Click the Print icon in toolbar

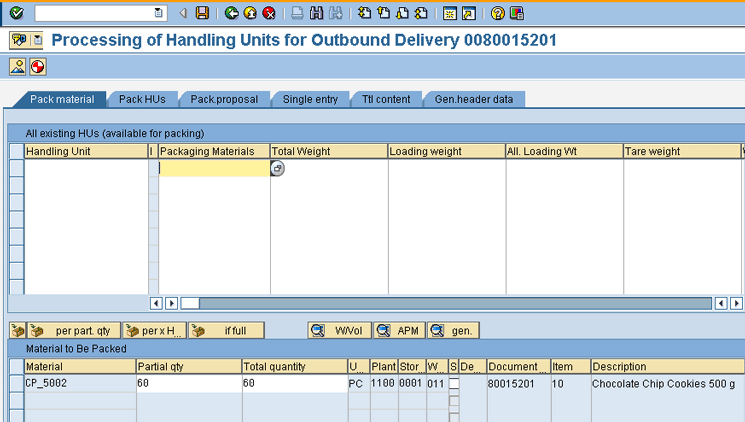(x=297, y=13)
